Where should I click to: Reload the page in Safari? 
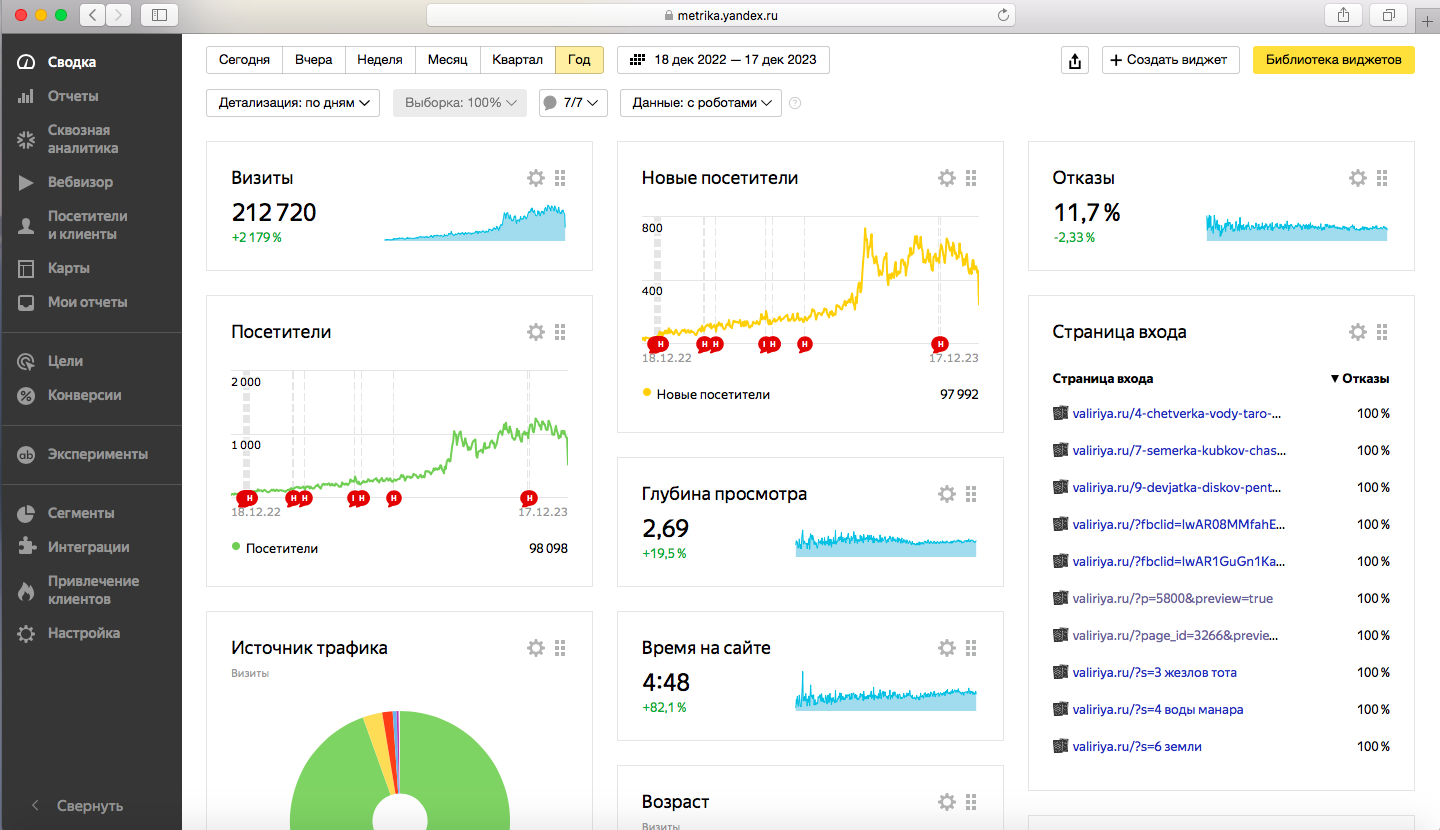(x=1003, y=15)
